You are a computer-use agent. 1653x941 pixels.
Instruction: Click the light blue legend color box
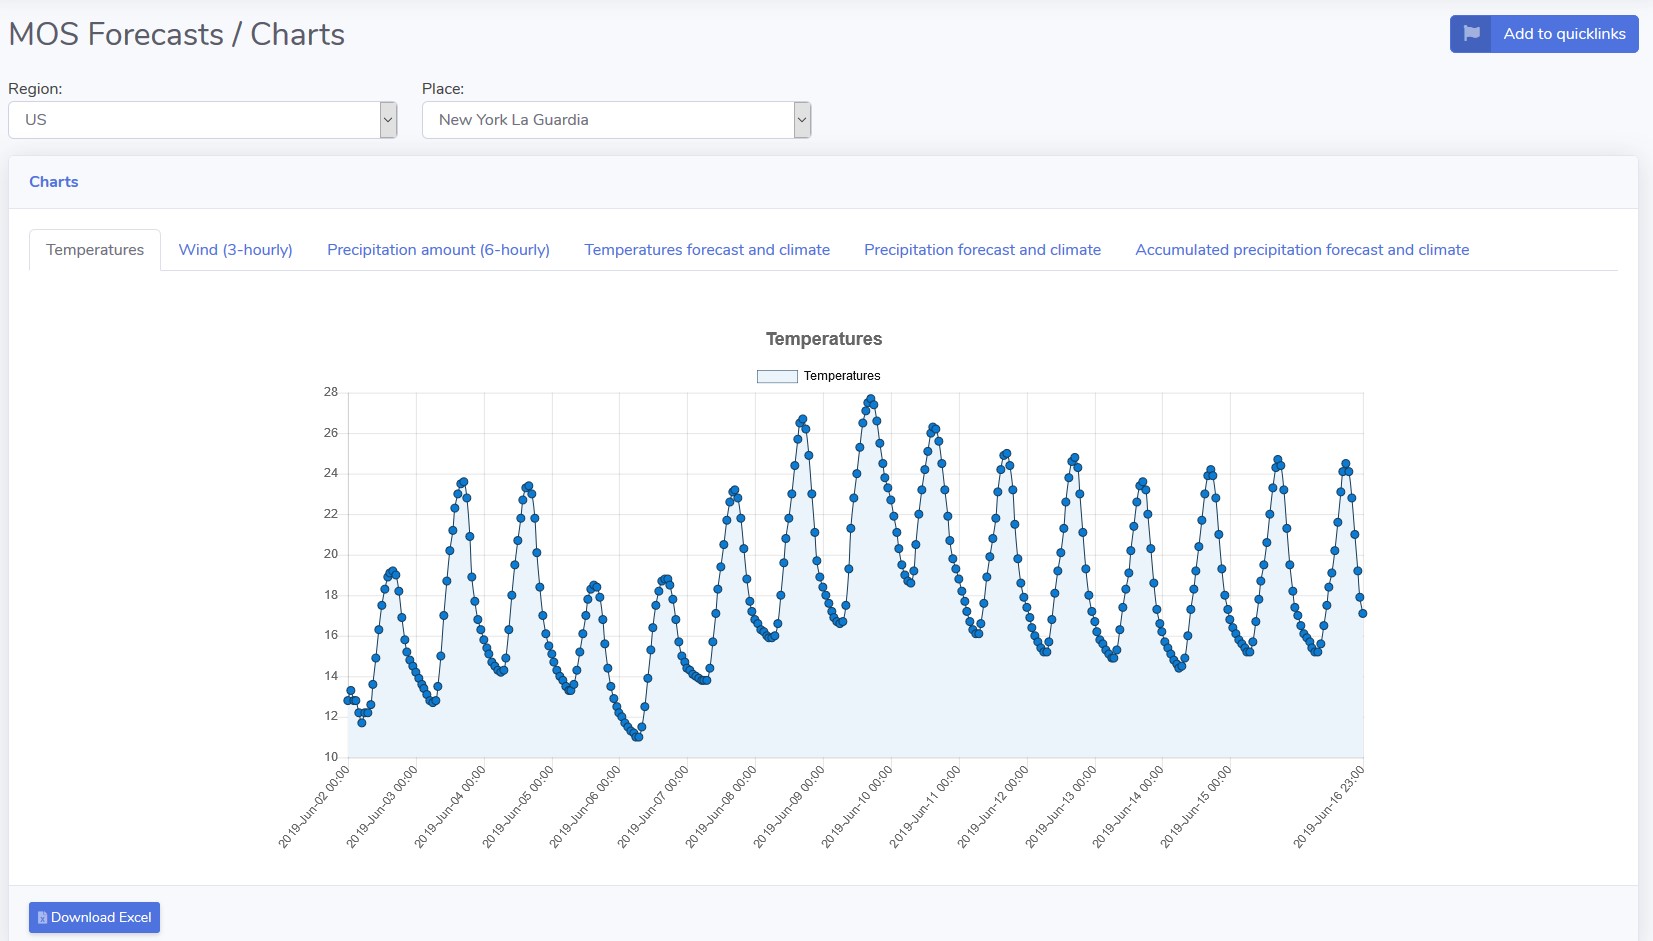coord(777,376)
